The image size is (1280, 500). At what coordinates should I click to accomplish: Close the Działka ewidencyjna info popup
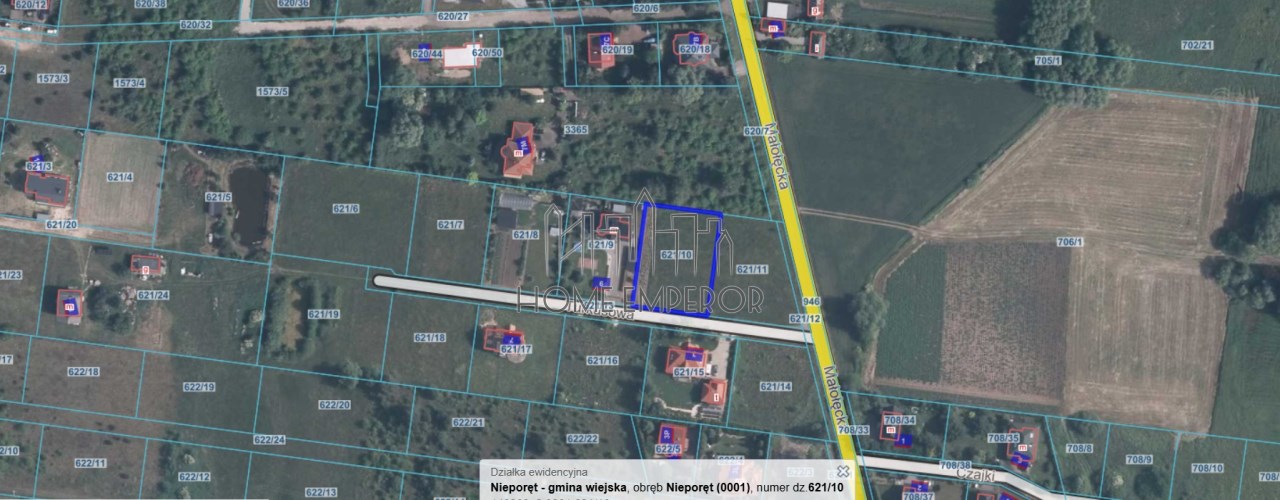click(x=843, y=471)
